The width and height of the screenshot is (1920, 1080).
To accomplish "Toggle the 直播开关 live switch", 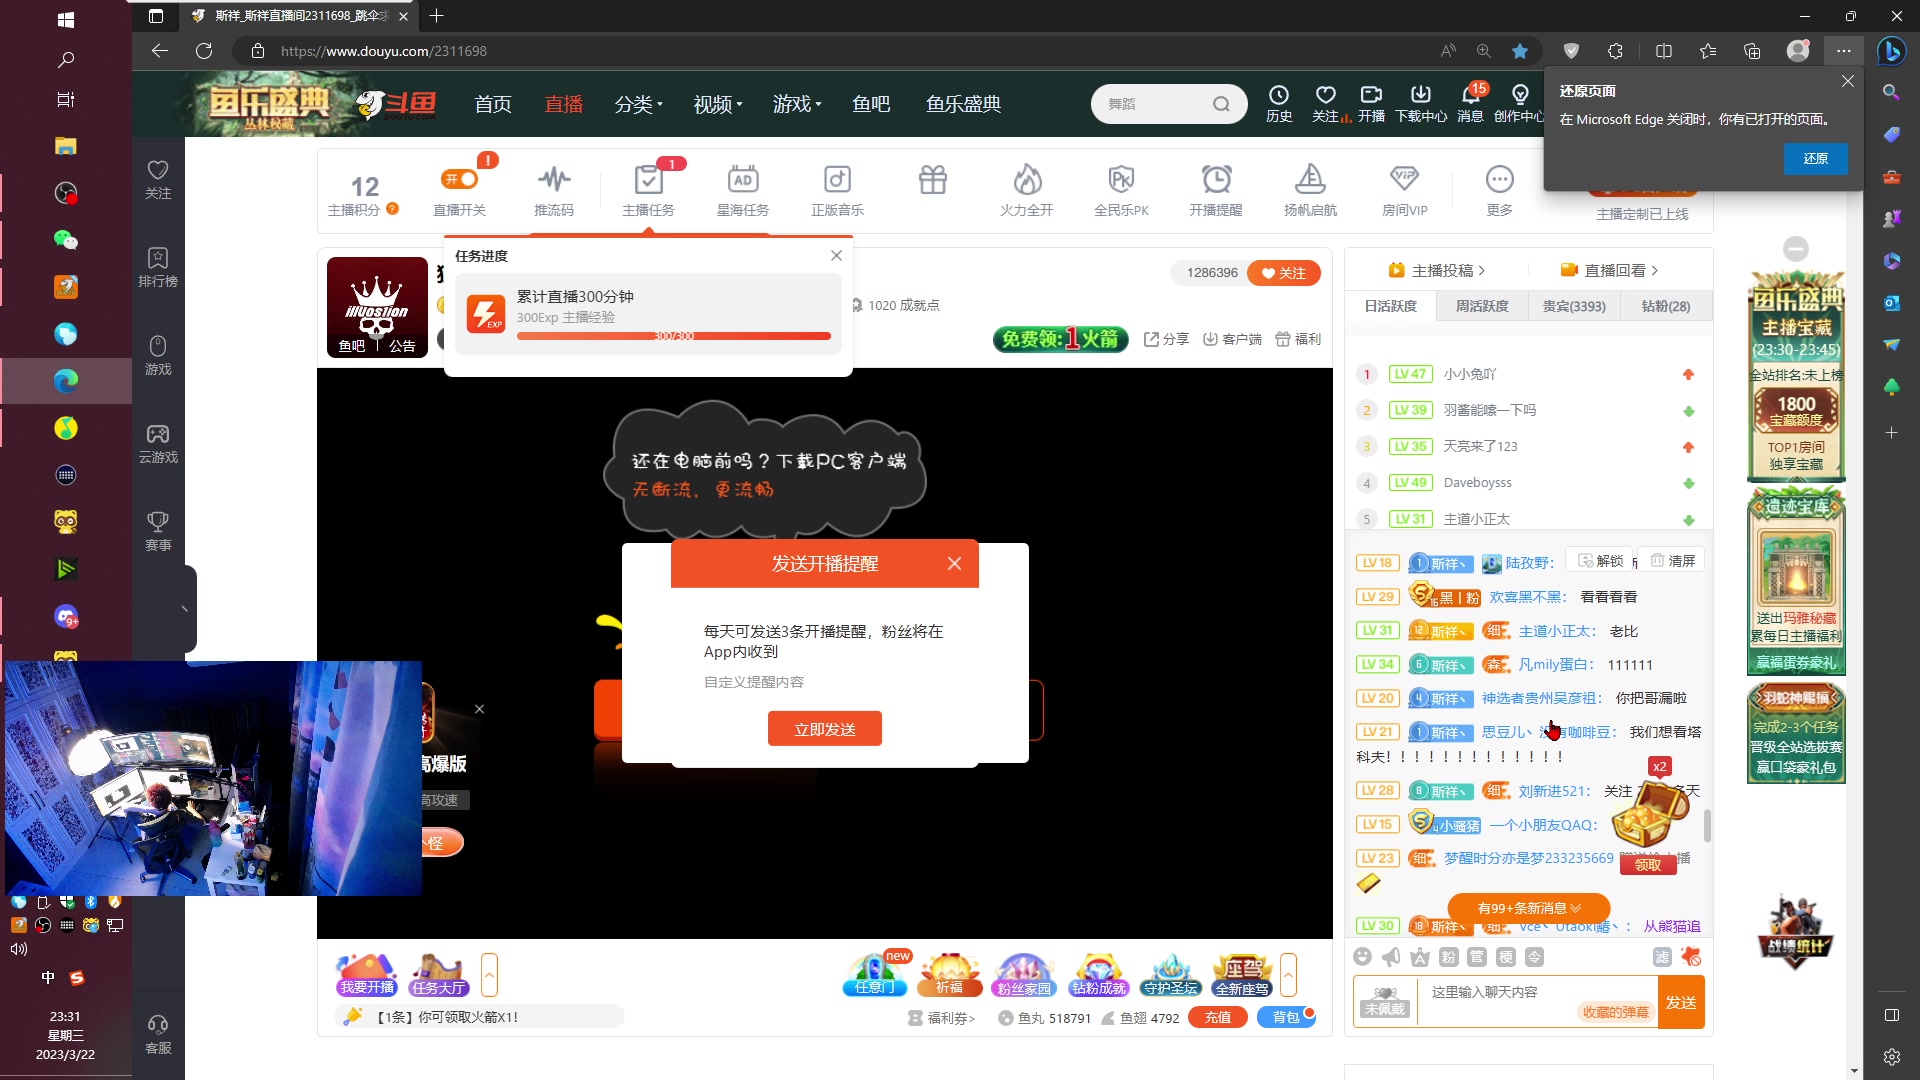I will click(460, 177).
